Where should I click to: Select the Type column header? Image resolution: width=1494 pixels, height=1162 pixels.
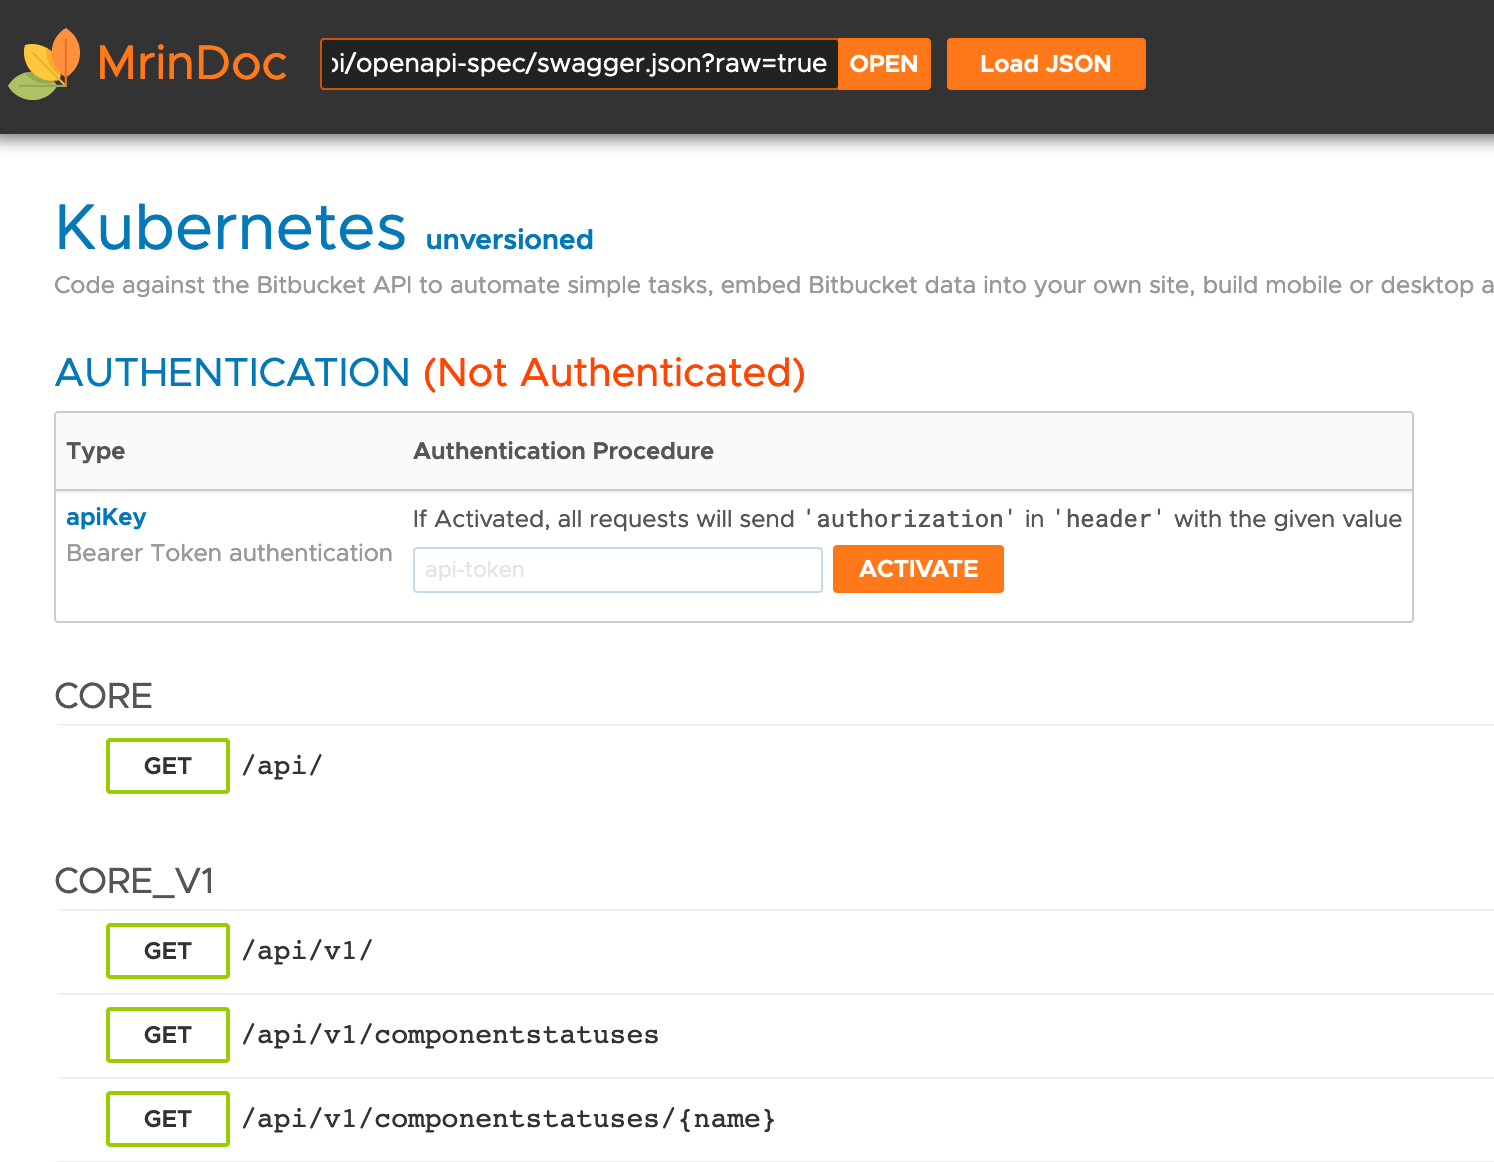[x=95, y=451]
